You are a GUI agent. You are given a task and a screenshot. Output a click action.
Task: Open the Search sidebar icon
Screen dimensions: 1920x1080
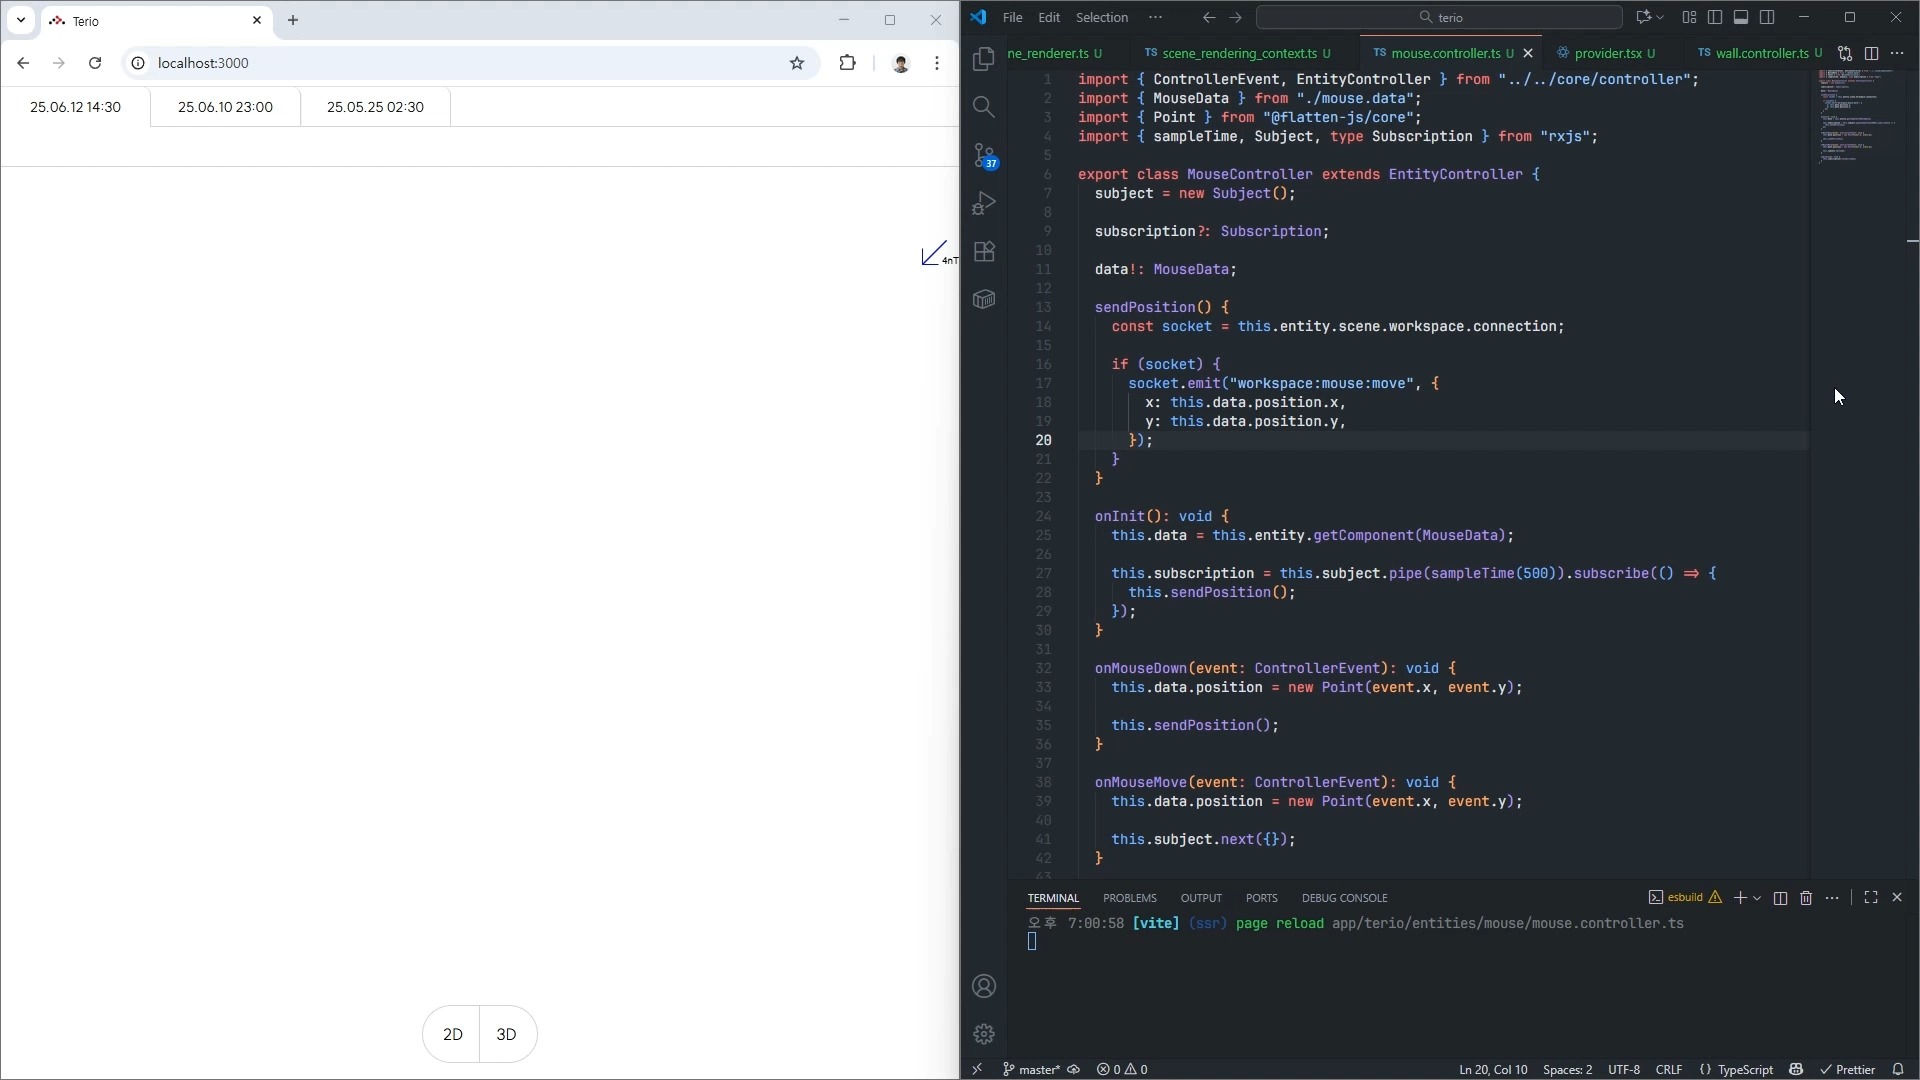[984, 107]
